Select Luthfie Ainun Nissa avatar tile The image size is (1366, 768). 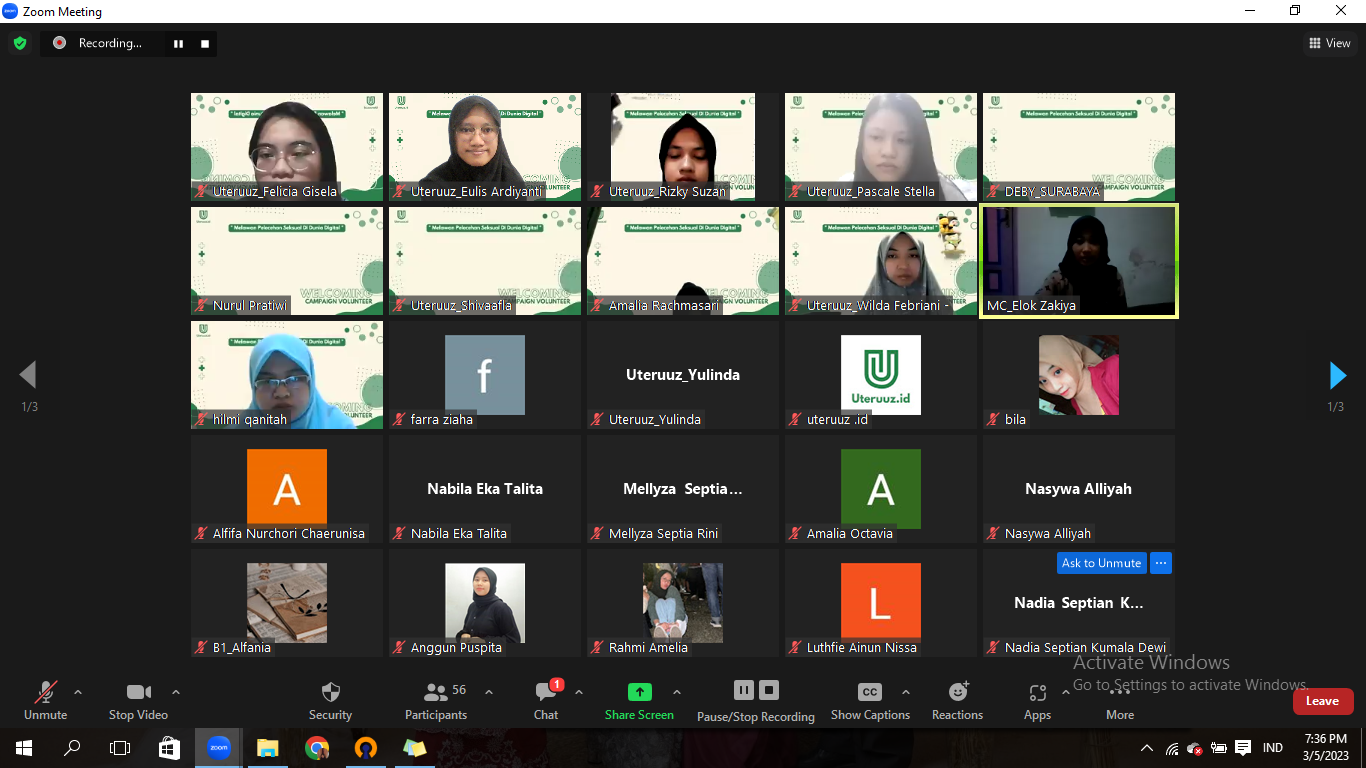pyautogui.click(x=881, y=603)
